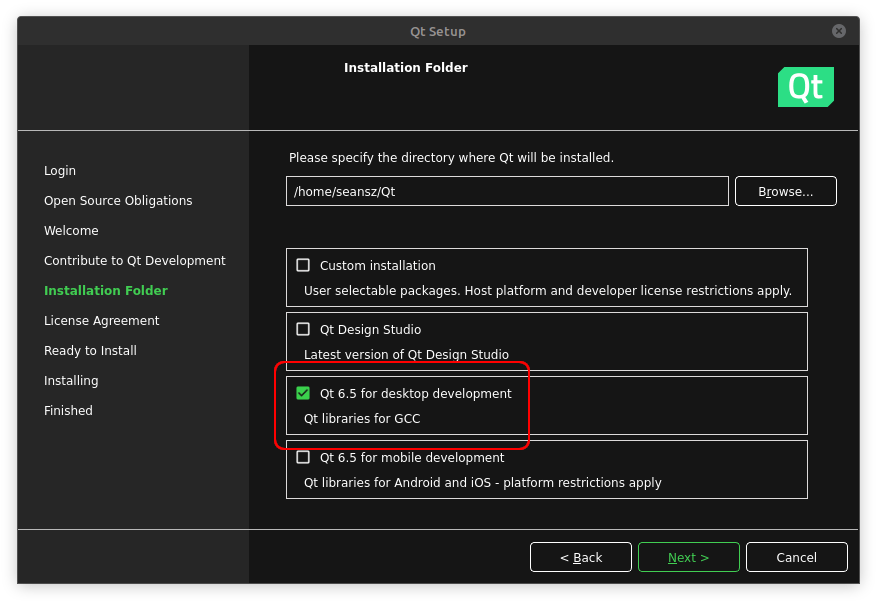Select the Login step in sidebar

click(60, 171)
